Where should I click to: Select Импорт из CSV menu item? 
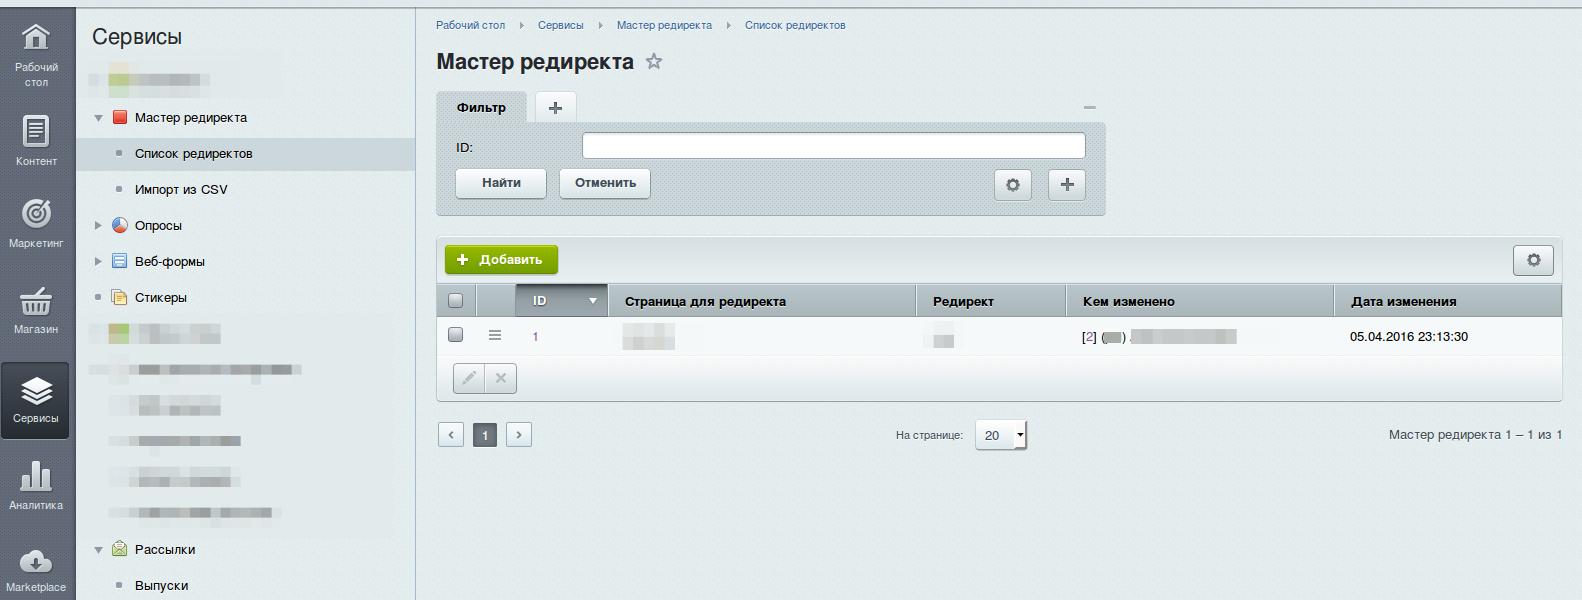click(181, 190)
